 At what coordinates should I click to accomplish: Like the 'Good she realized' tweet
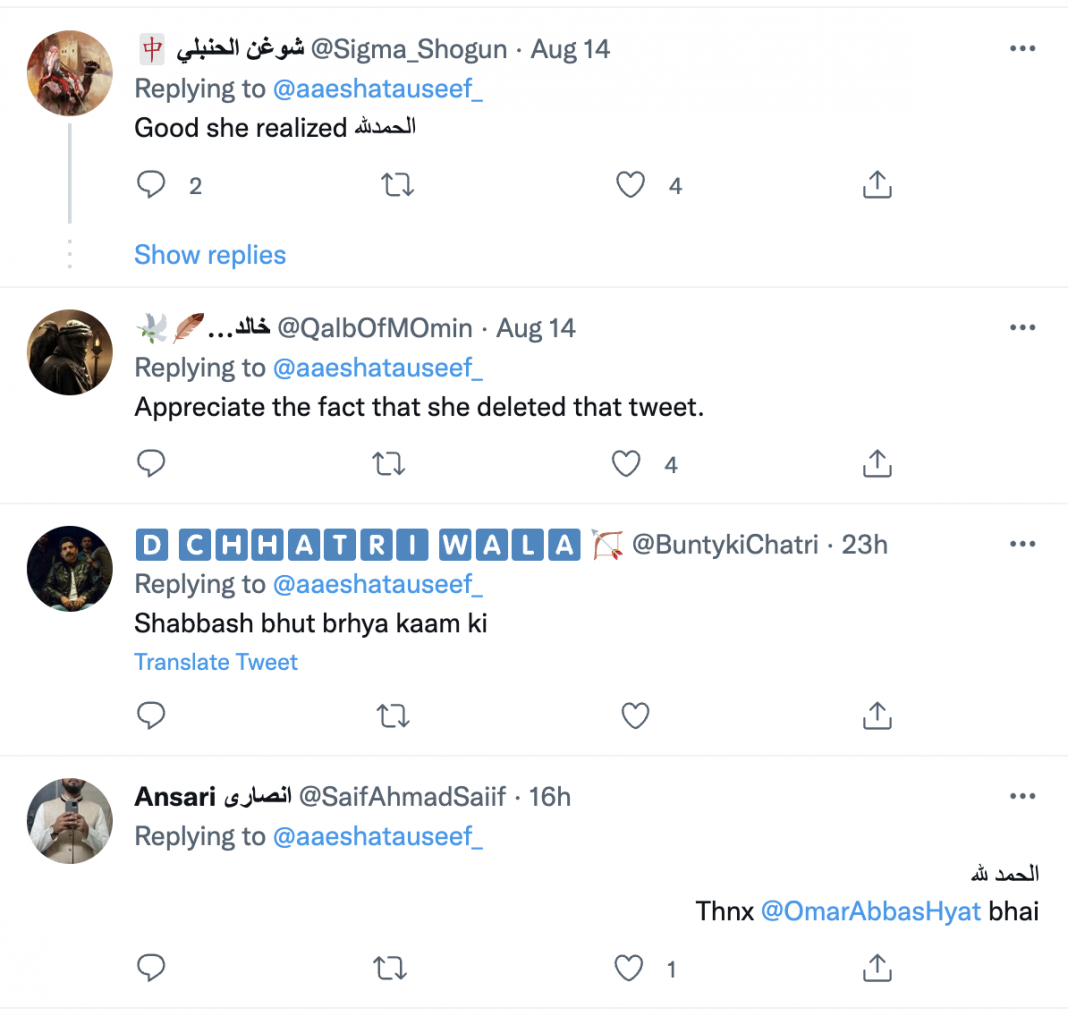click(630, 185)
